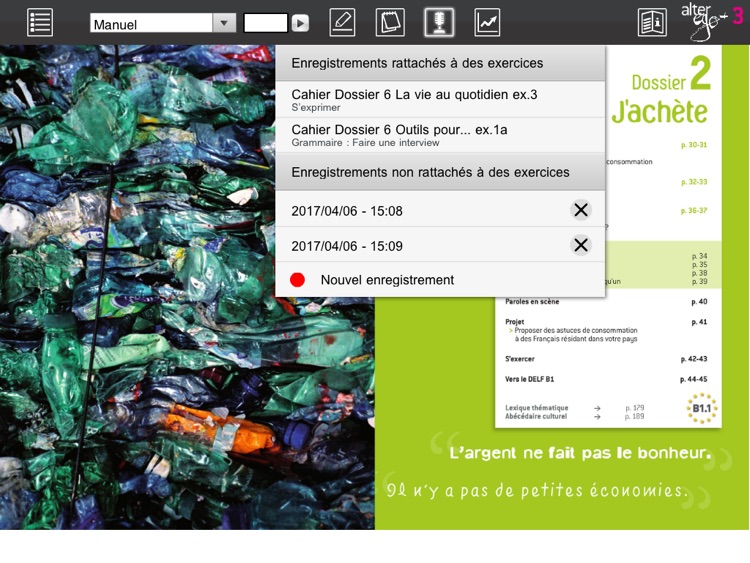
Task: Open the table of contents list icon
Action: coord(40,22)
